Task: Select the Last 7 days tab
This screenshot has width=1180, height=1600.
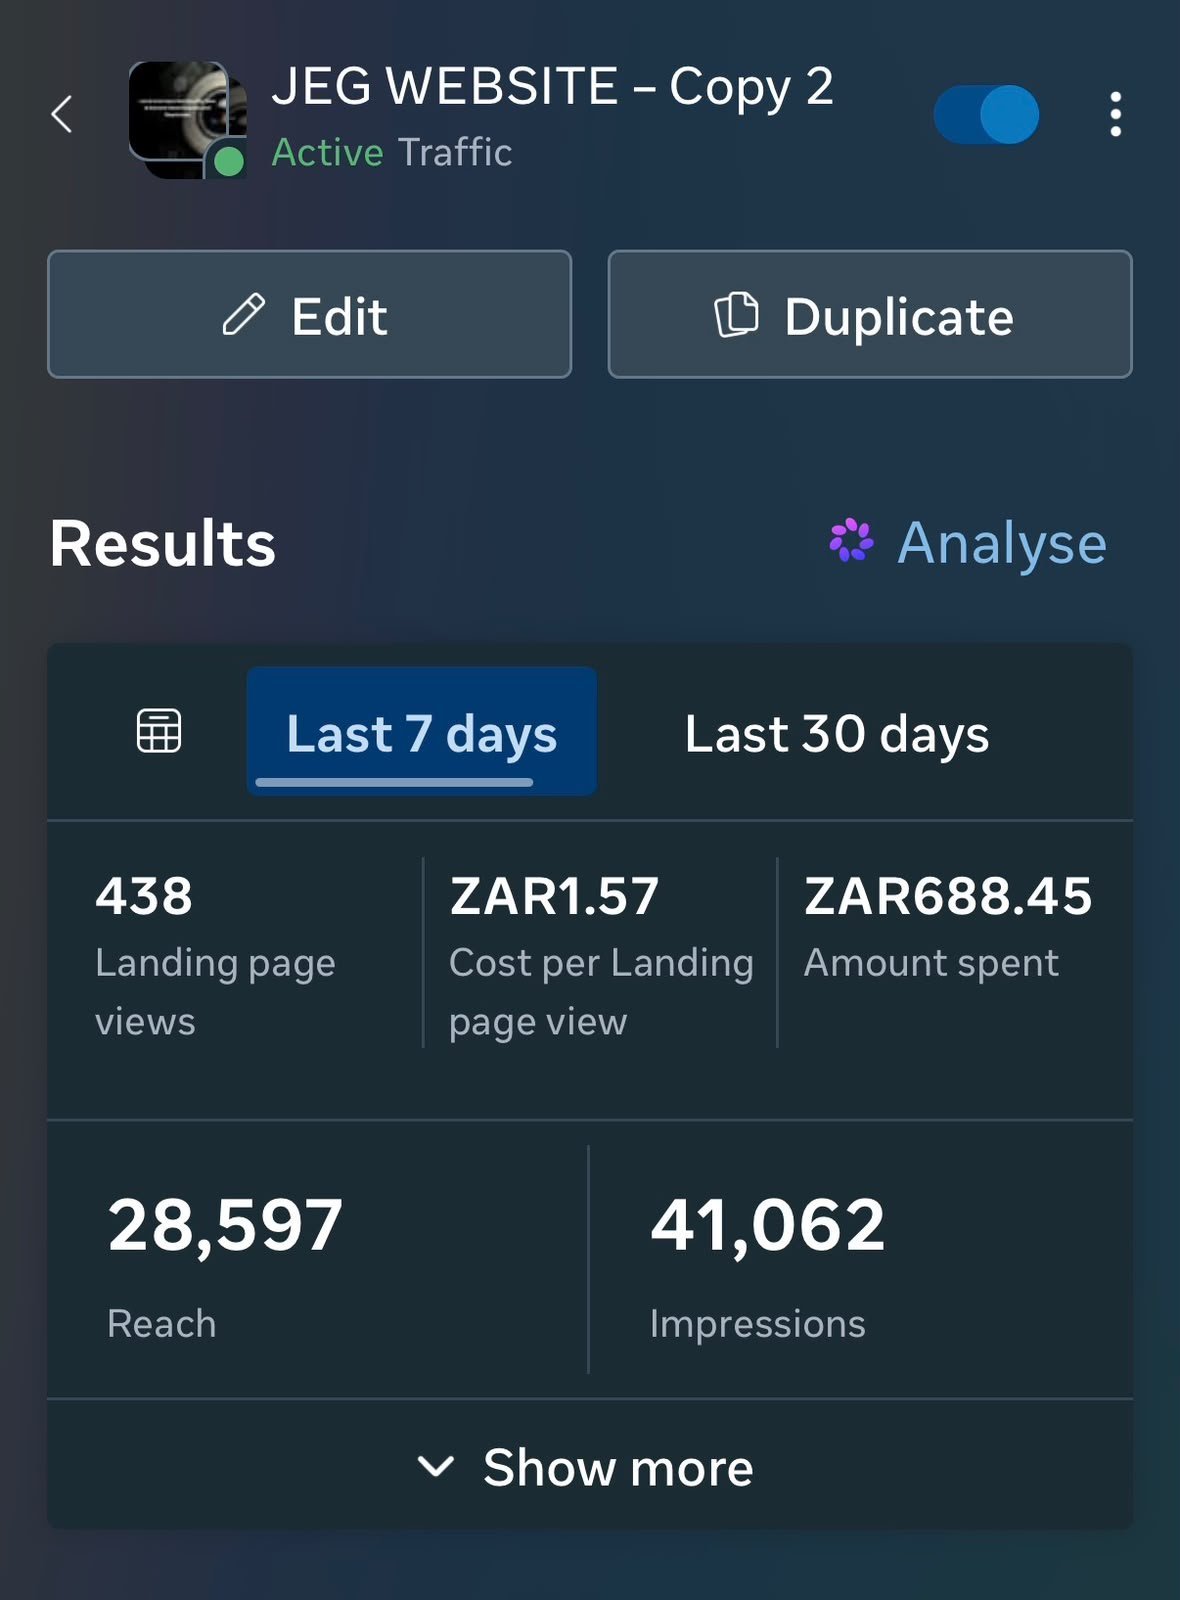Action: point(421,732)
